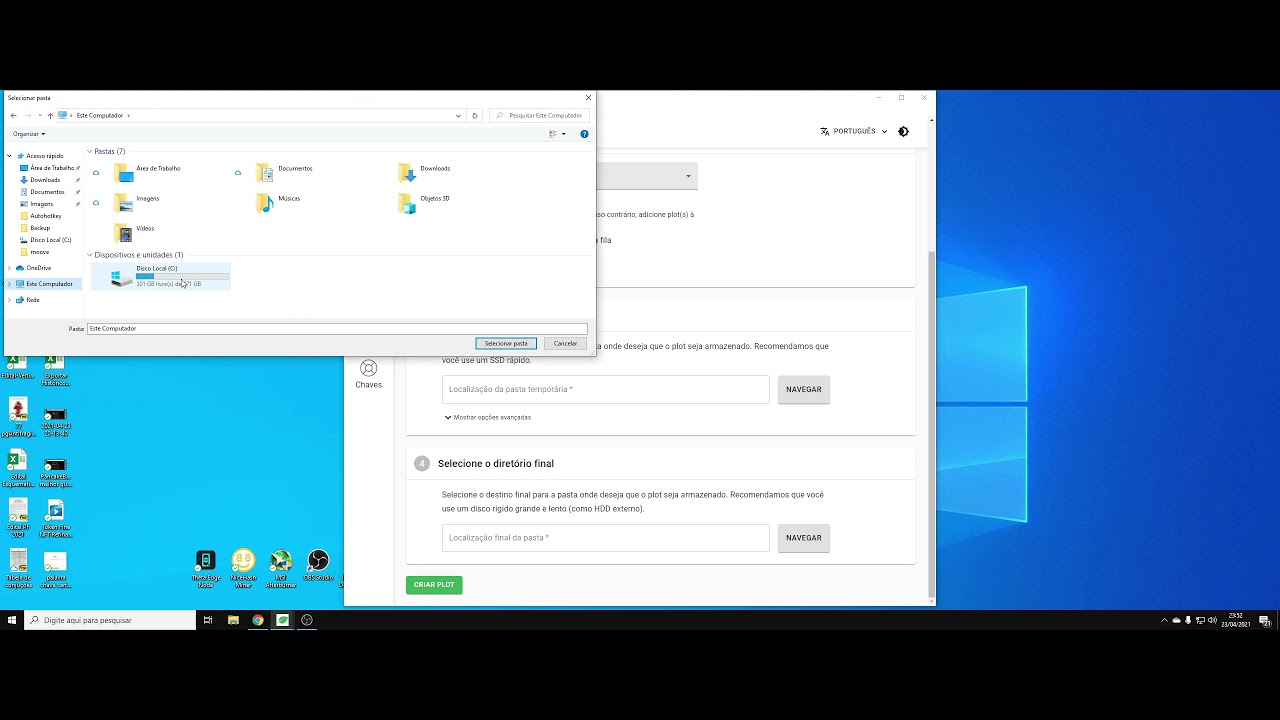The width and height of the screenshot is (1280, 720).
Task: Open the Downloads folder in main pane
Action: (x=425, y=173)
